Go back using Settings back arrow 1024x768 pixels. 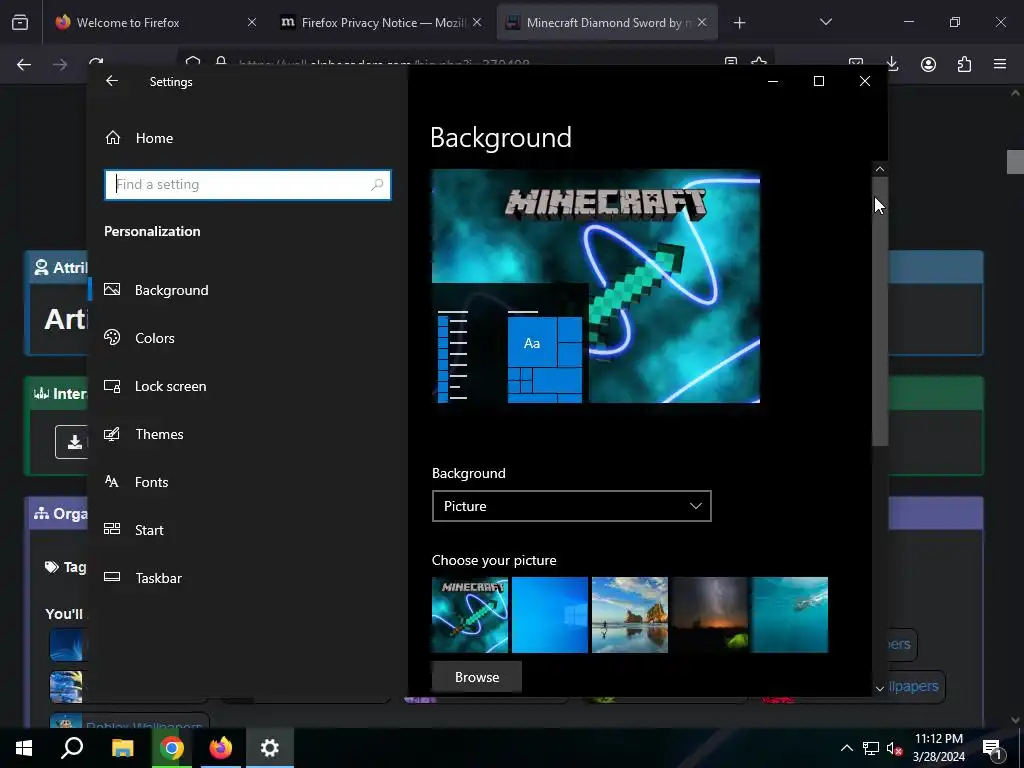[112, 81]
